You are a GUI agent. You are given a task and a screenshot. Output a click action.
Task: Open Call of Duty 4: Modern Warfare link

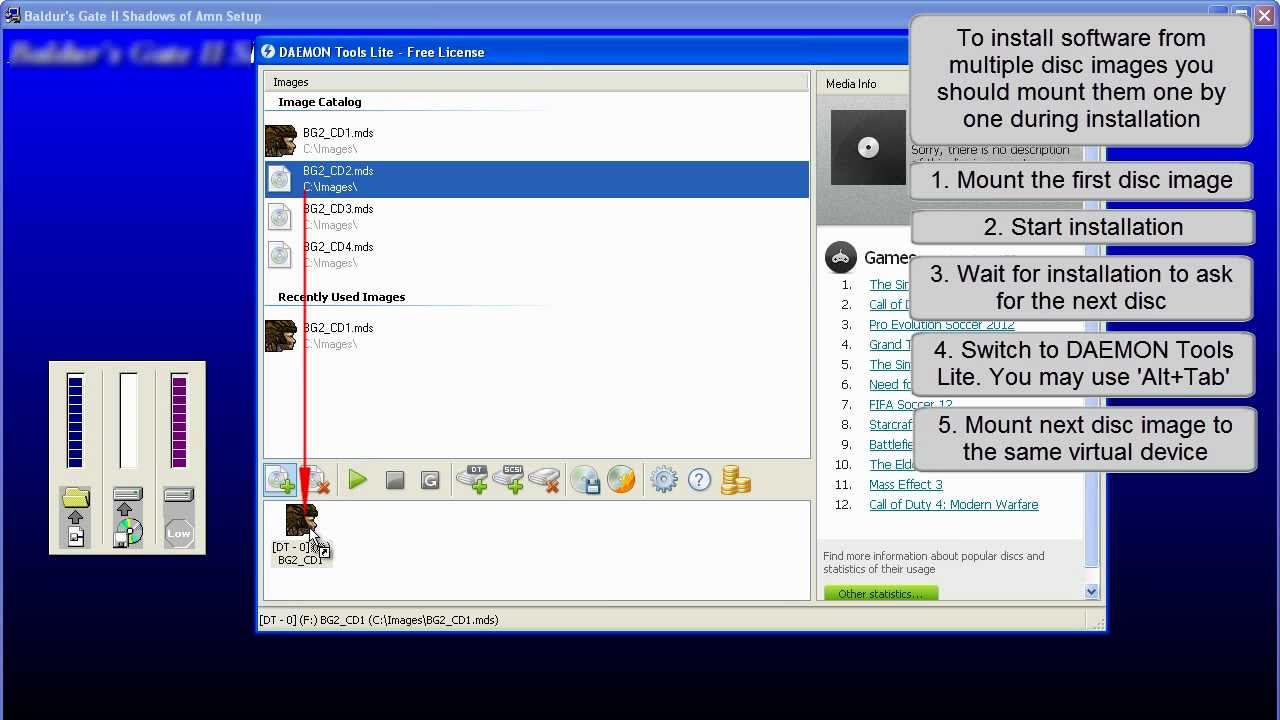tap(954, 505)
